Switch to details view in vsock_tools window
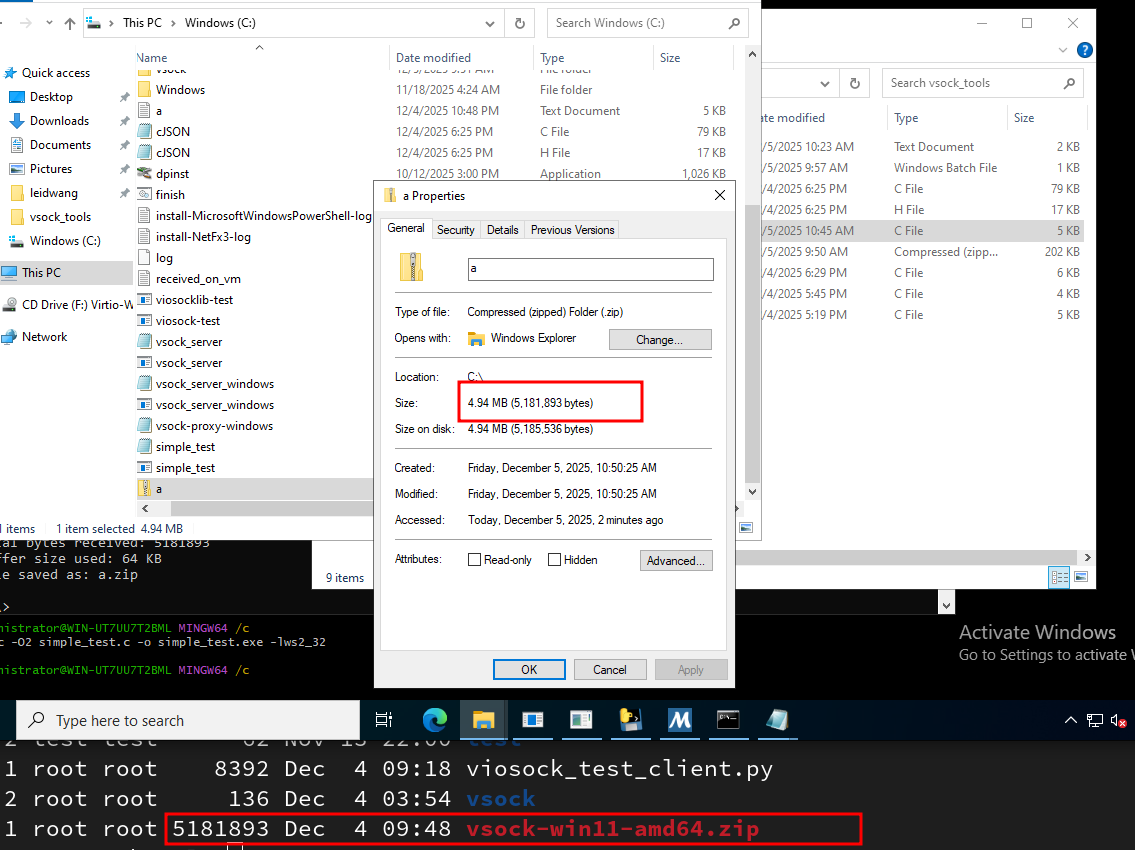The image size is (1135, 850). click(1059, 577)
